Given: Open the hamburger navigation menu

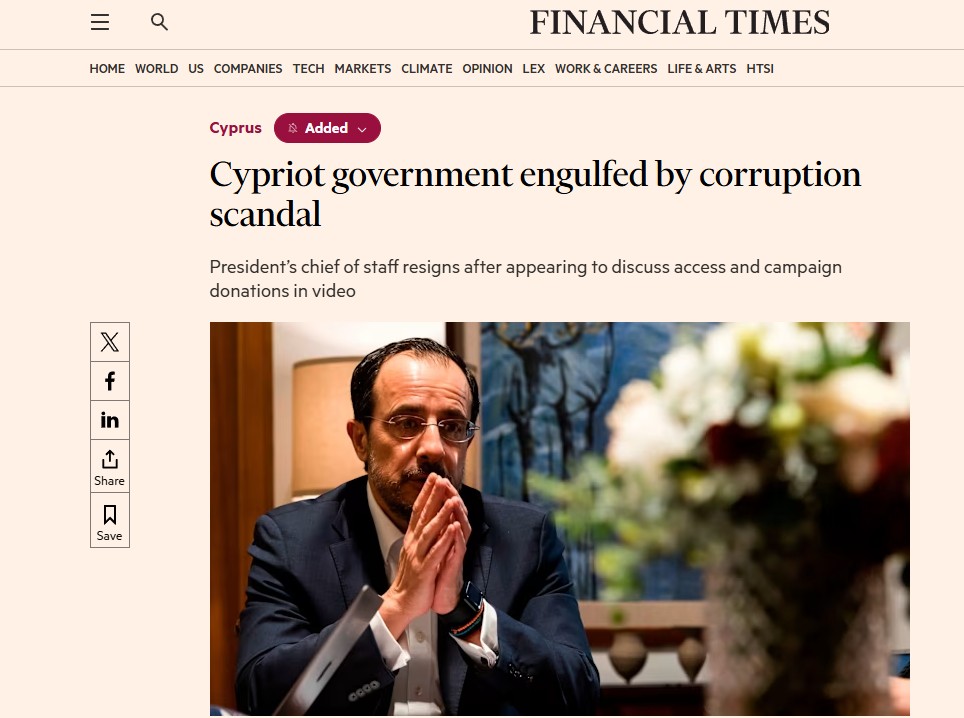Looking at the screenshot, I should pyautogui.click(x=99, y=21).
